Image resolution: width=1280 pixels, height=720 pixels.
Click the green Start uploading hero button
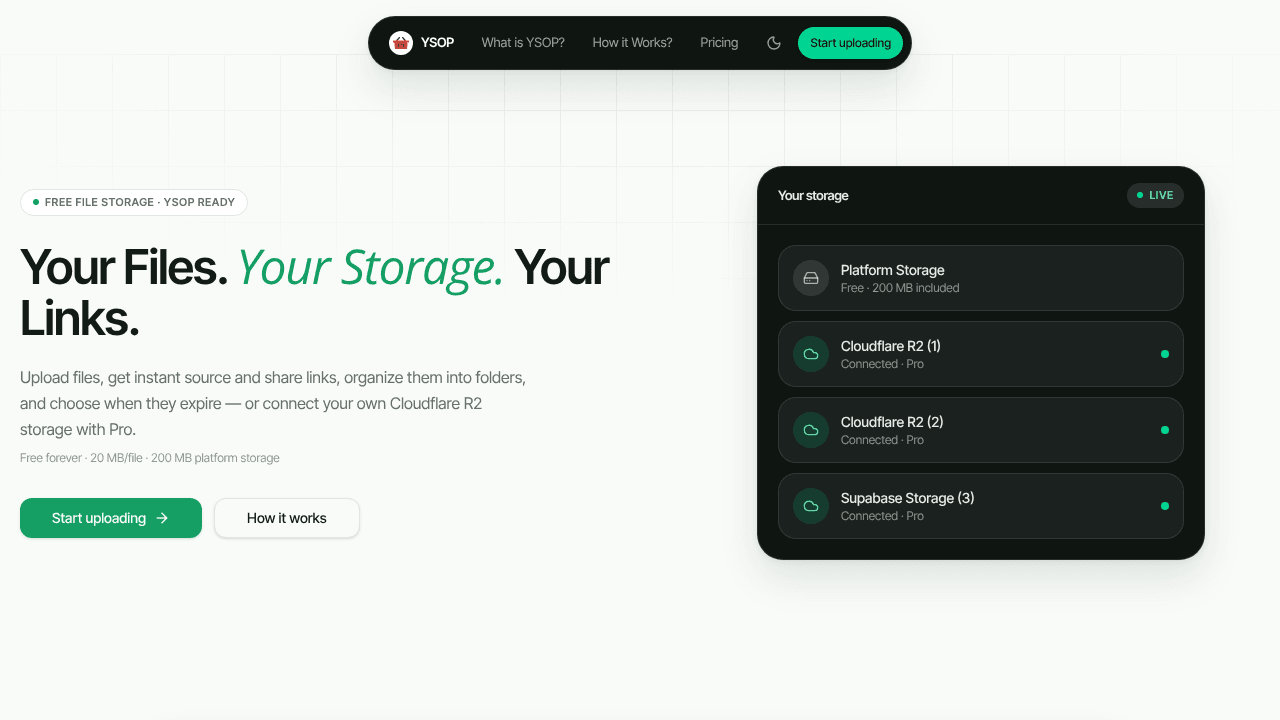click(x=111, y=518)
